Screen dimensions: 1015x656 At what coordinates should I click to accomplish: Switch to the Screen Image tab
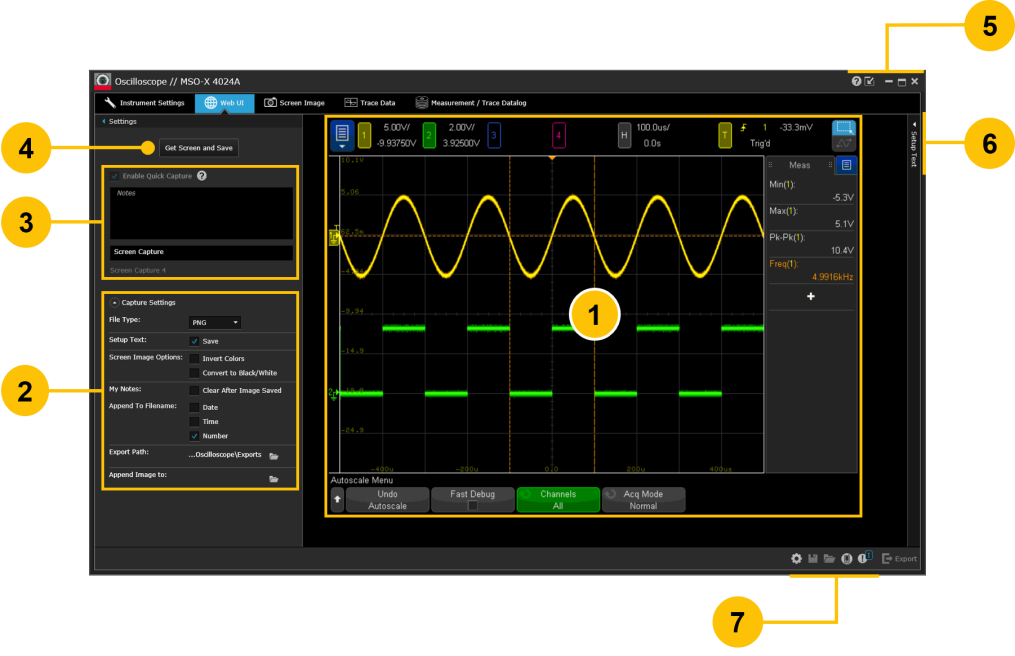coord(294,102)
